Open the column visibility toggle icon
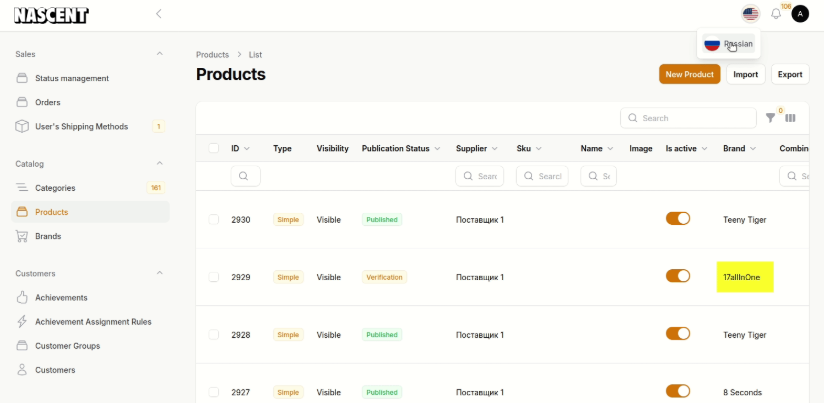The width and height of the screenshot is (824, 403). [790, 118]
